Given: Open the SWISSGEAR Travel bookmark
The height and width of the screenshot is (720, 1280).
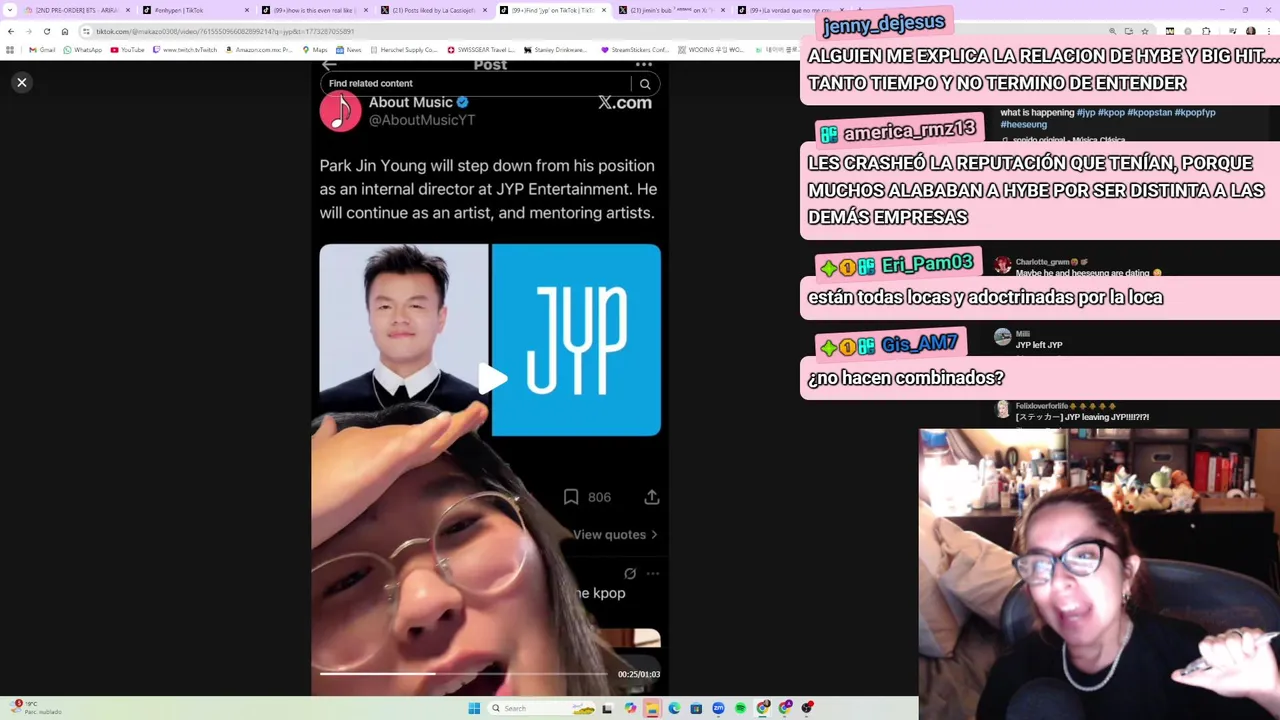Looking at the screenshot, I should [x=481, y=50].
